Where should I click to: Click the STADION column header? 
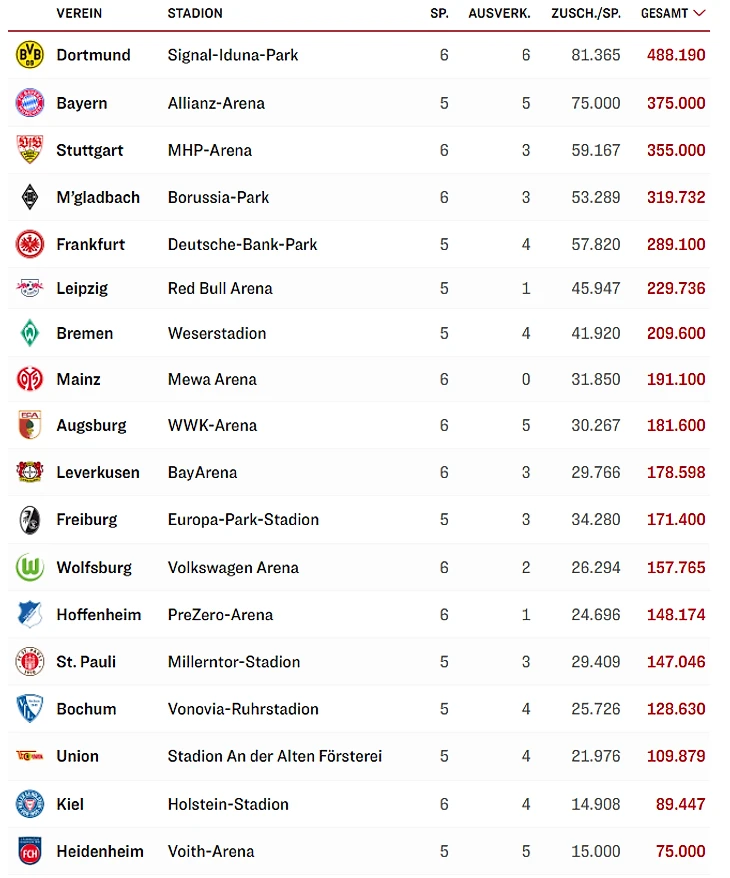[195, 13]
